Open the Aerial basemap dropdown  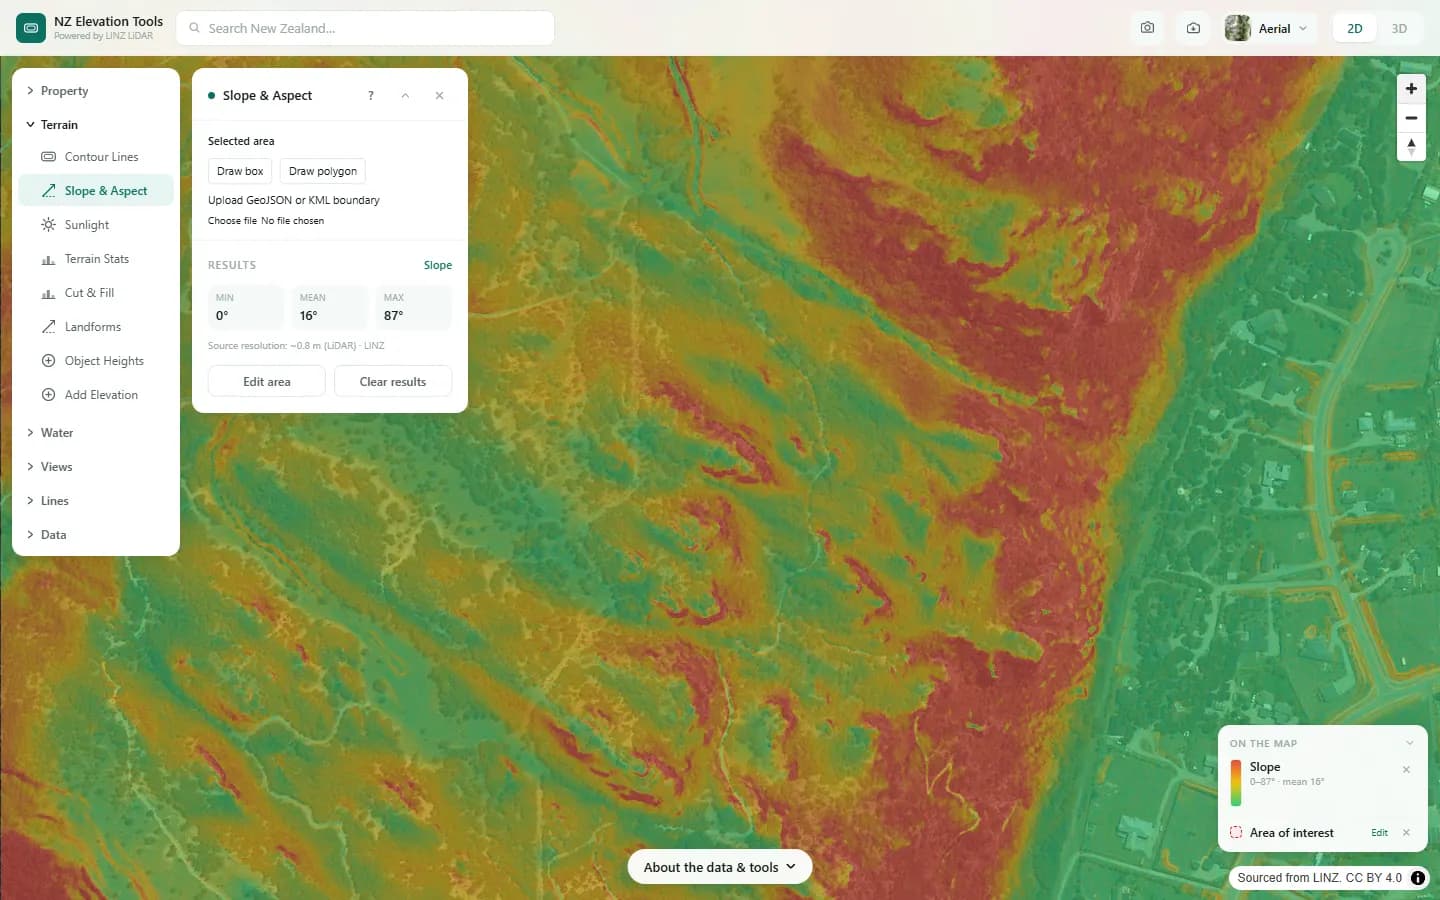[1269, 28]
